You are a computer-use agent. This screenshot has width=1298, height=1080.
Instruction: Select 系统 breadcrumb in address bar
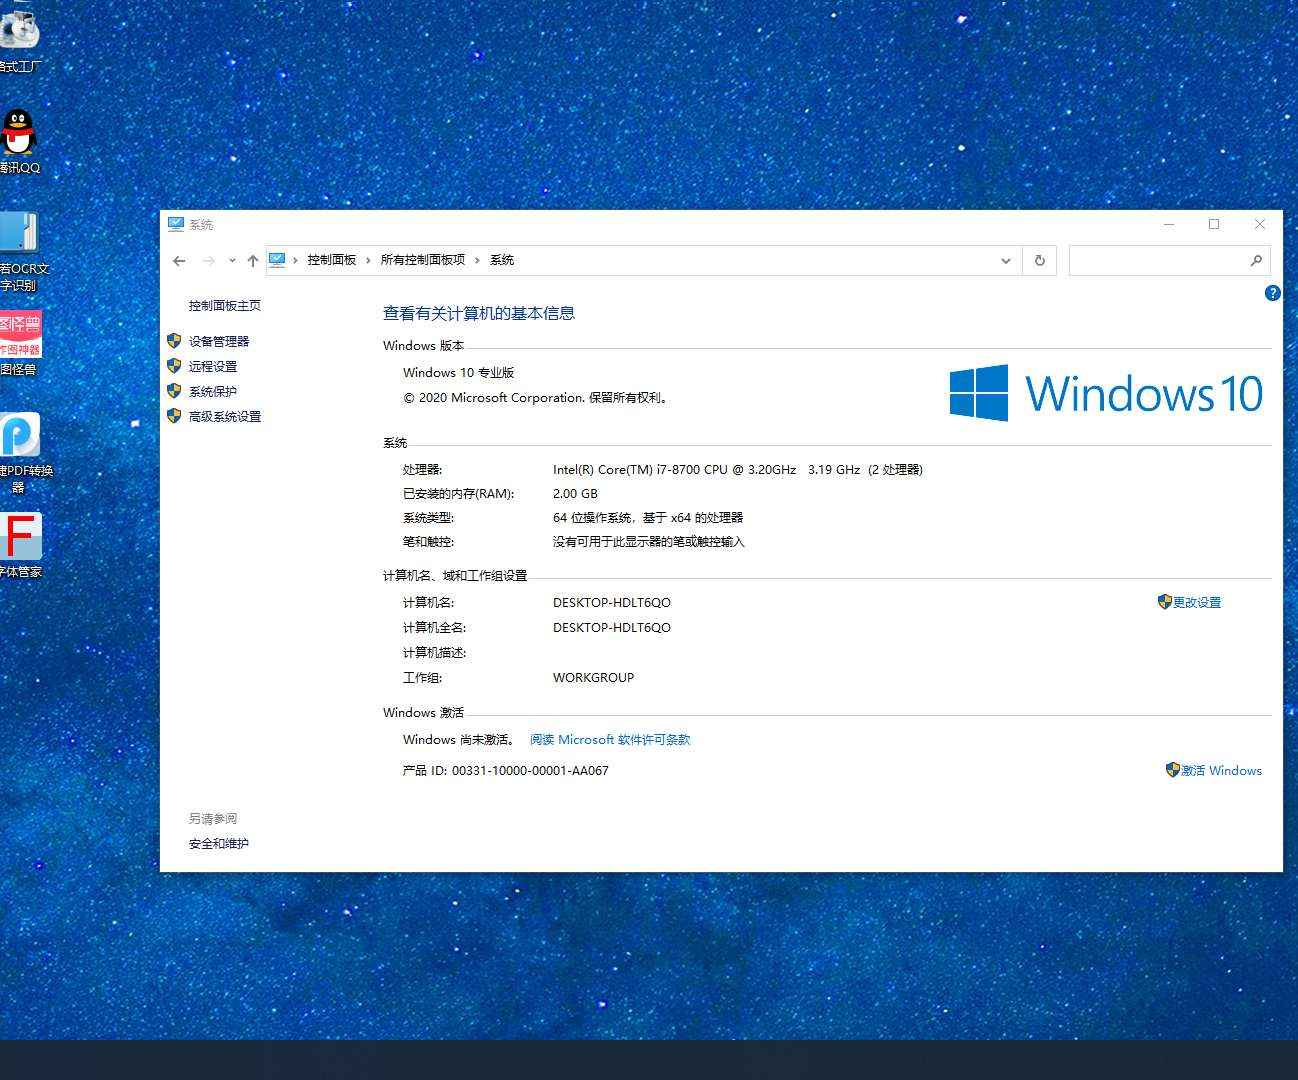click(502, 260)
